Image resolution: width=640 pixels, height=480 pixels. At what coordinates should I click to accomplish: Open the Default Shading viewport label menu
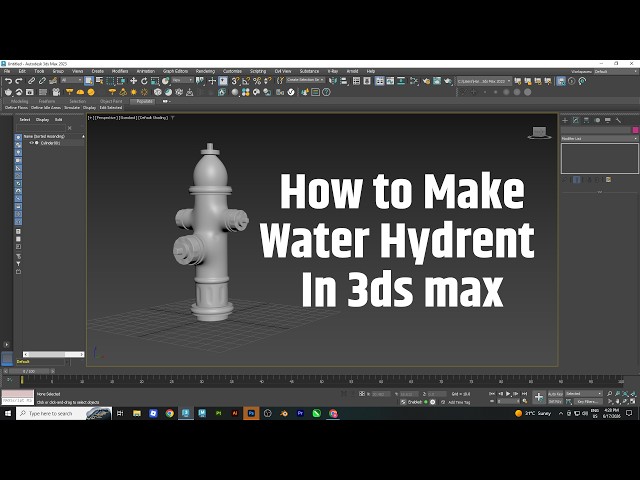tap(153, 118)
